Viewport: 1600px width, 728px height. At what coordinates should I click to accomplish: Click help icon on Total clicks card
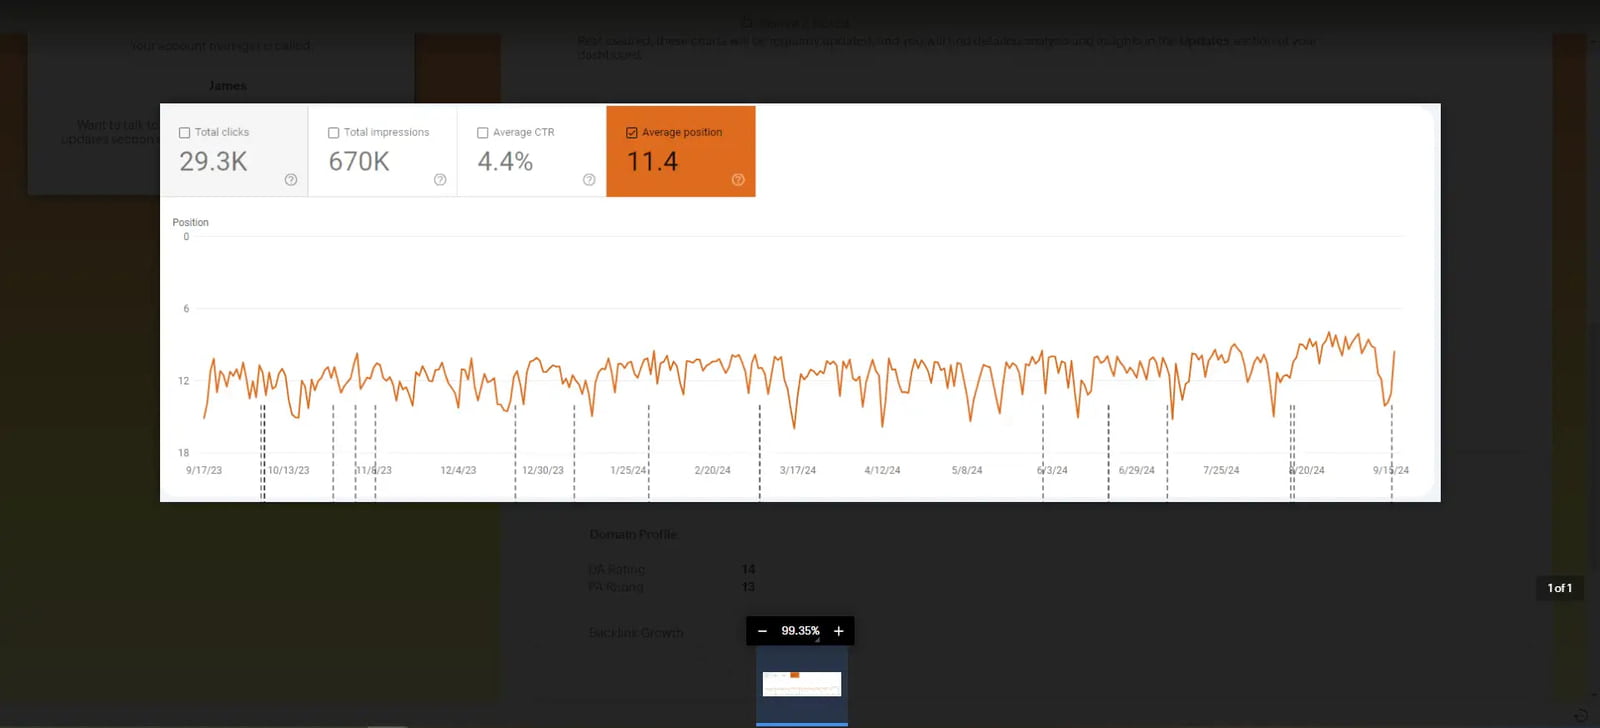(x=291, y=180)
